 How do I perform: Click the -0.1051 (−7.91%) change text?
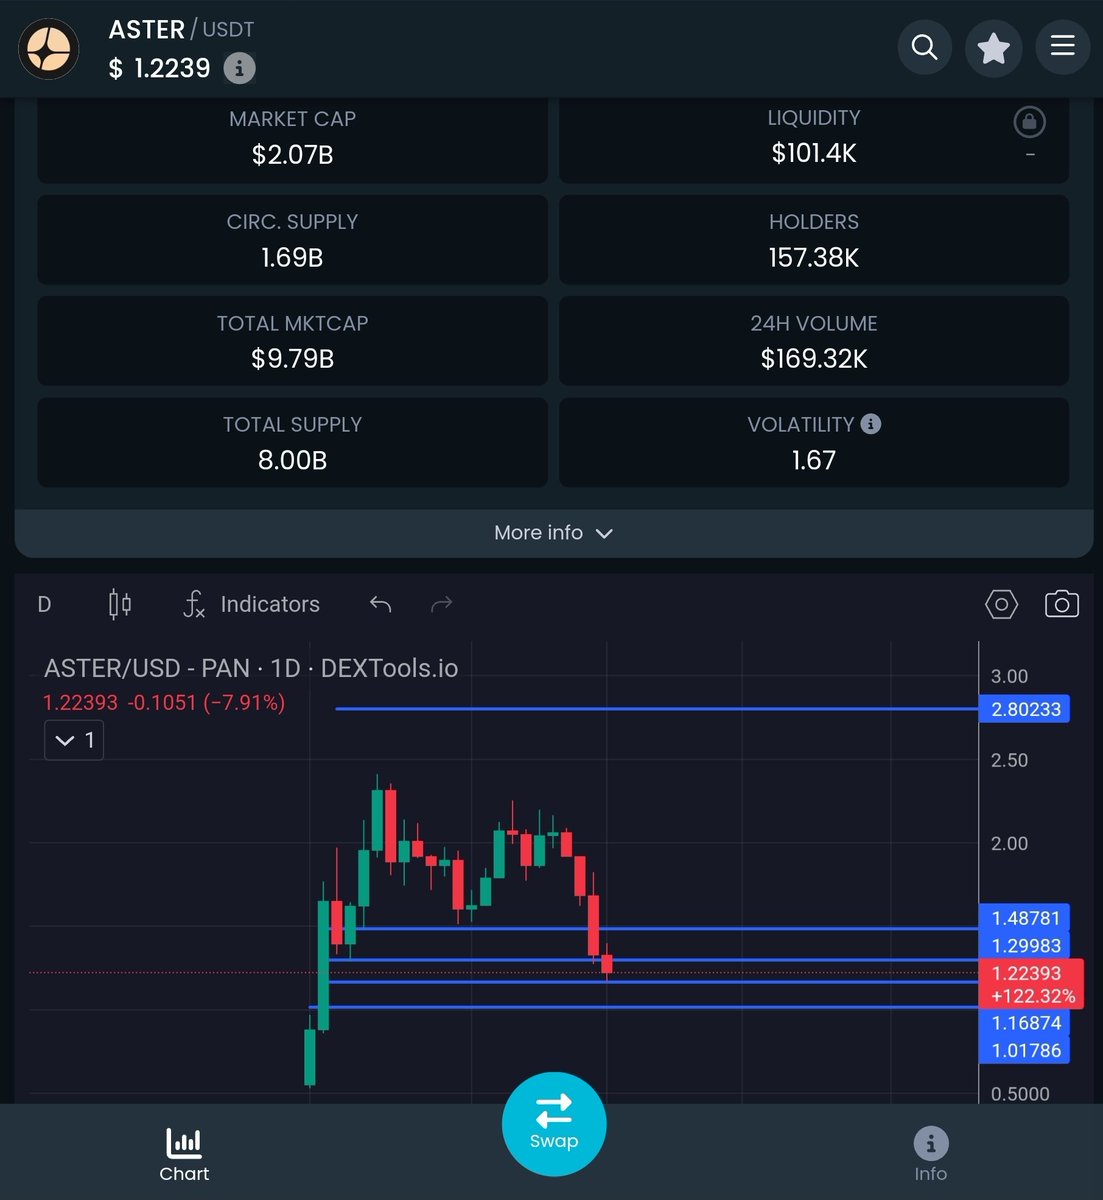pos(206,703)
